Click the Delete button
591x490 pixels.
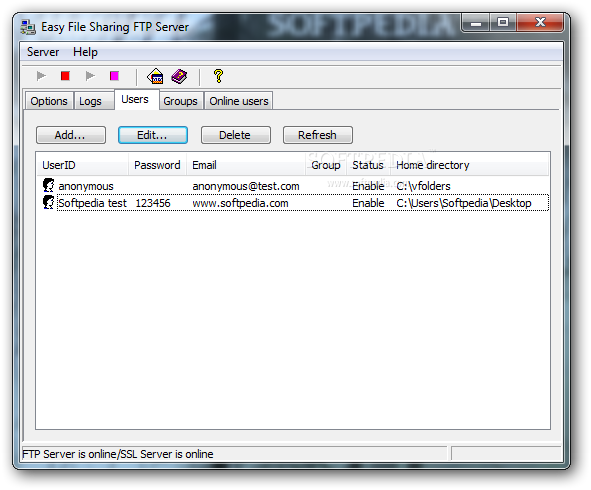tap(236, 135)
